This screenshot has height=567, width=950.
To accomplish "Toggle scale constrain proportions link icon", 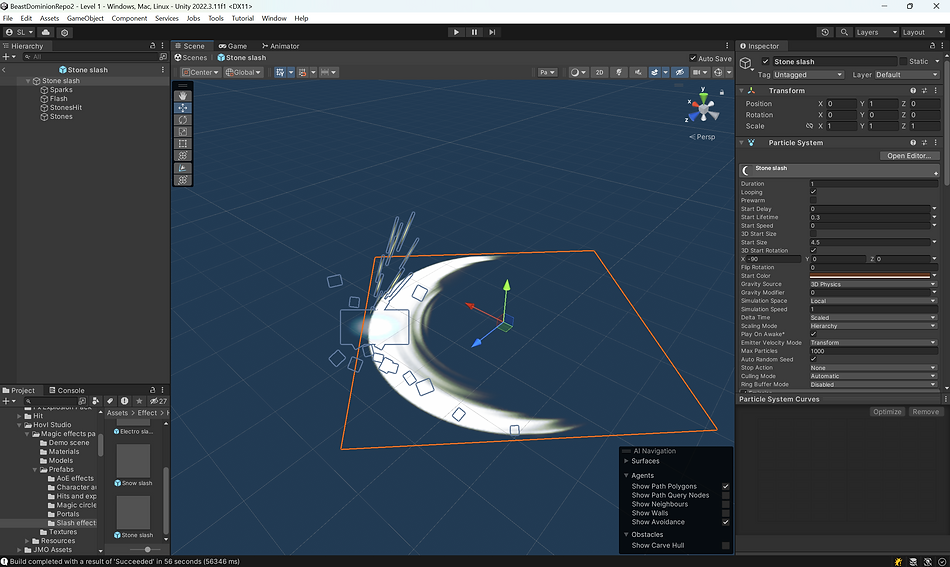I will [x=809, y=126].
